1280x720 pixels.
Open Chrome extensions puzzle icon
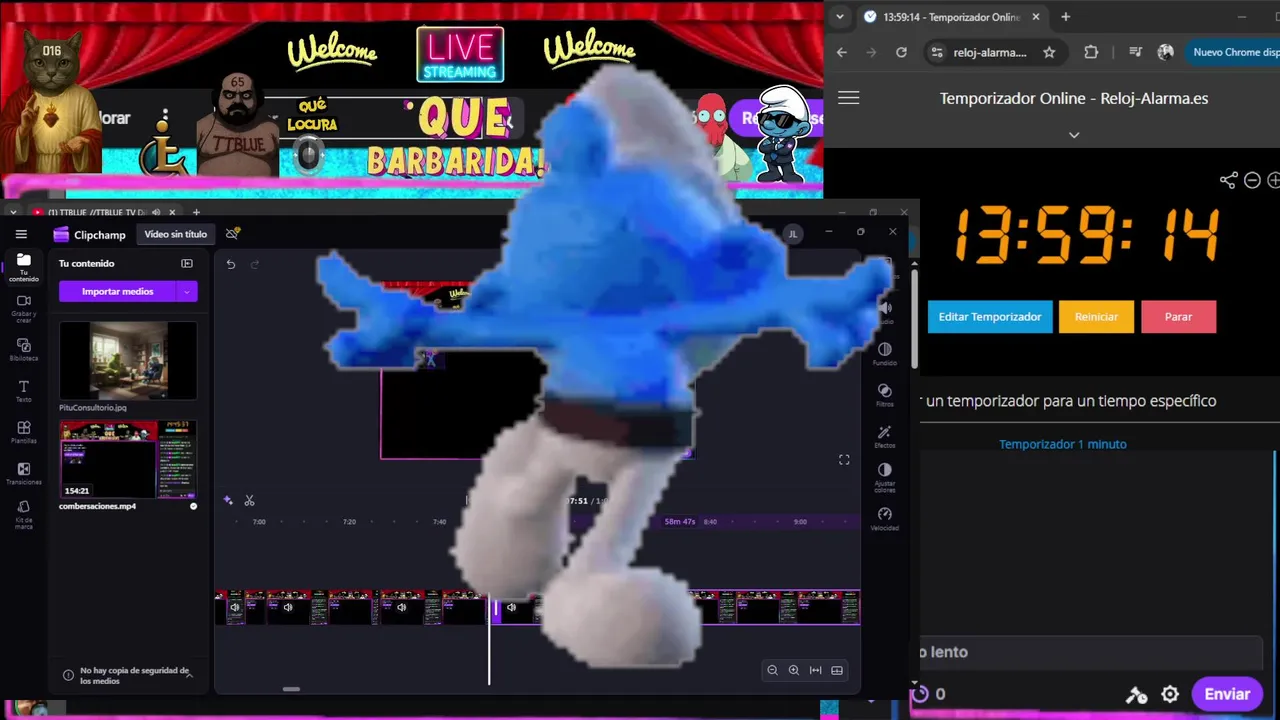pyautogui.click(x=1091, y=52)
